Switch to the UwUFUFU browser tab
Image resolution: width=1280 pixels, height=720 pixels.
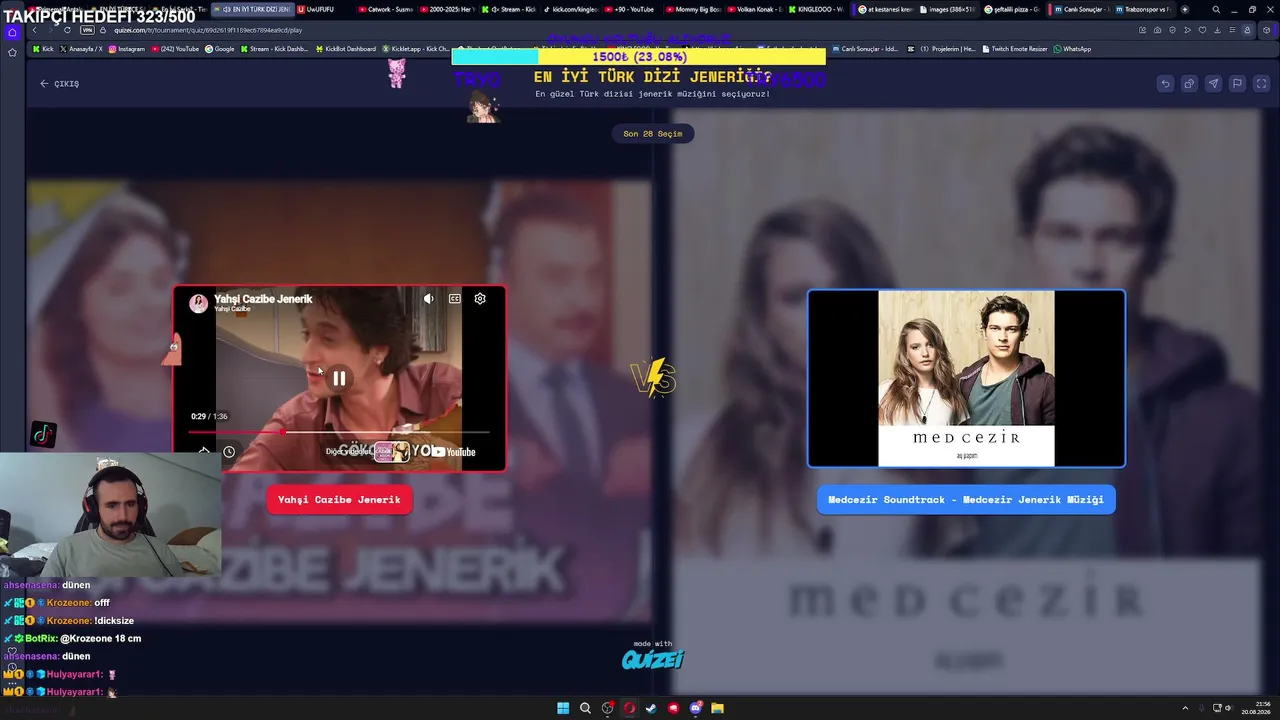pyautogui.click(x=320, y=9)
